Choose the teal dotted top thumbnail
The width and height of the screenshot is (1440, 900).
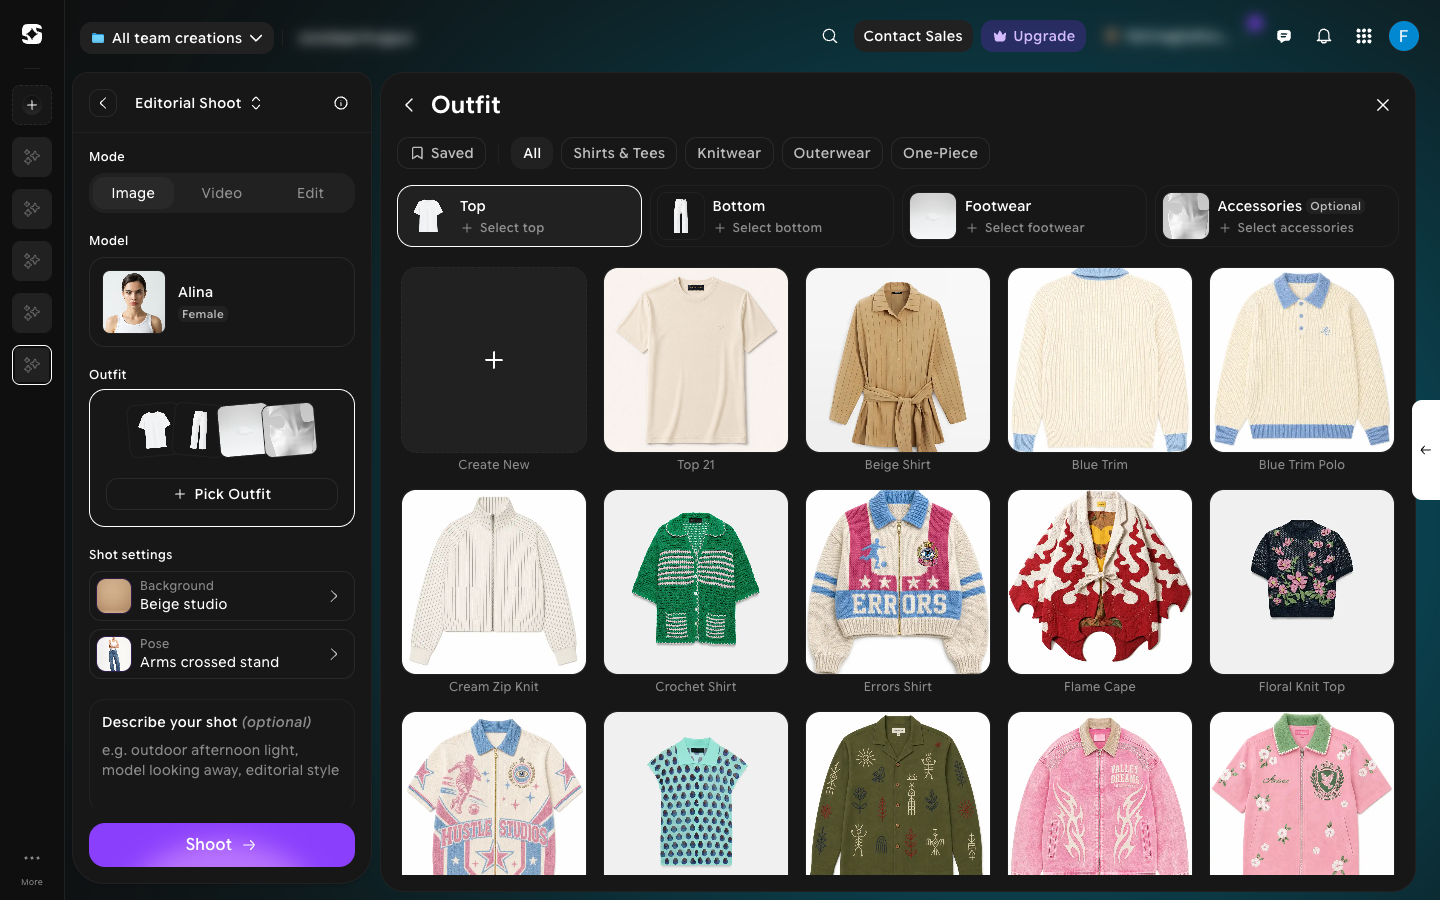(696, 793)
